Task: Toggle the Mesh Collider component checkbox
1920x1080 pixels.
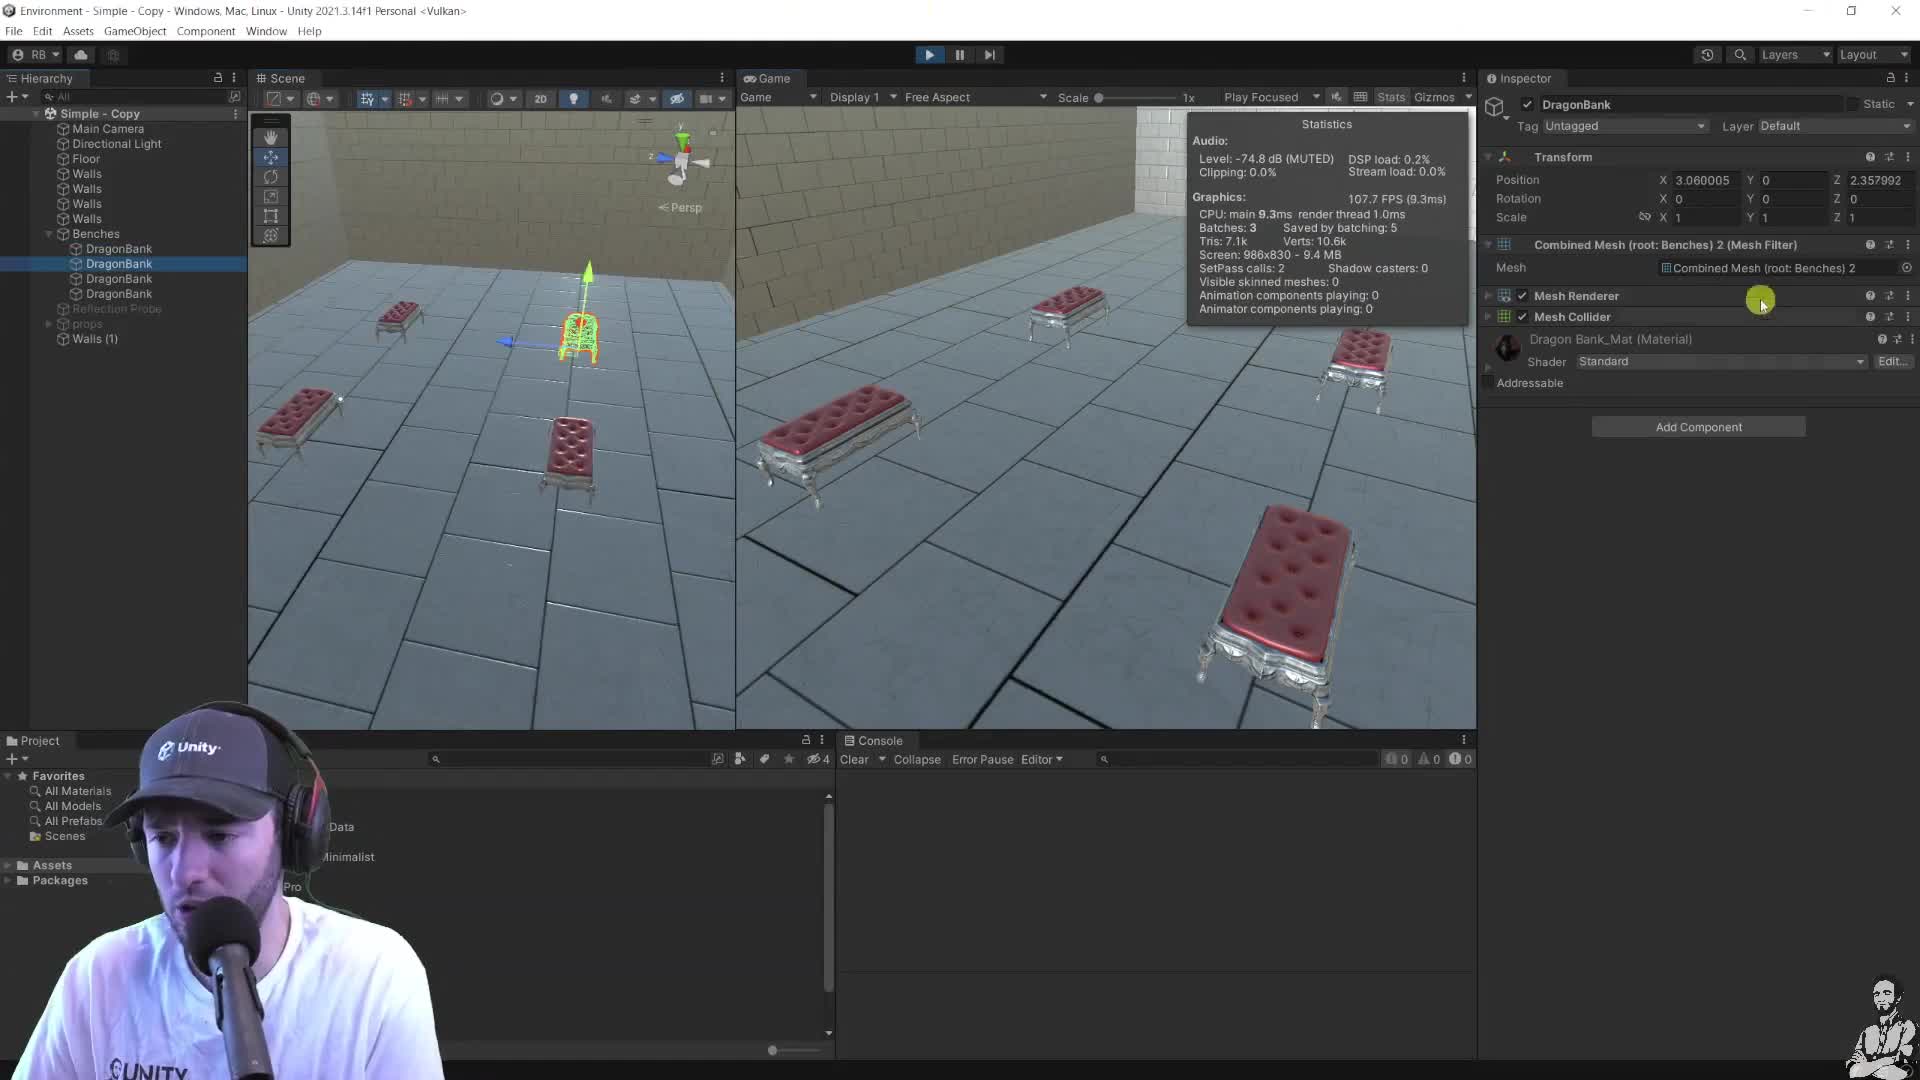Action: [1523, 317]
